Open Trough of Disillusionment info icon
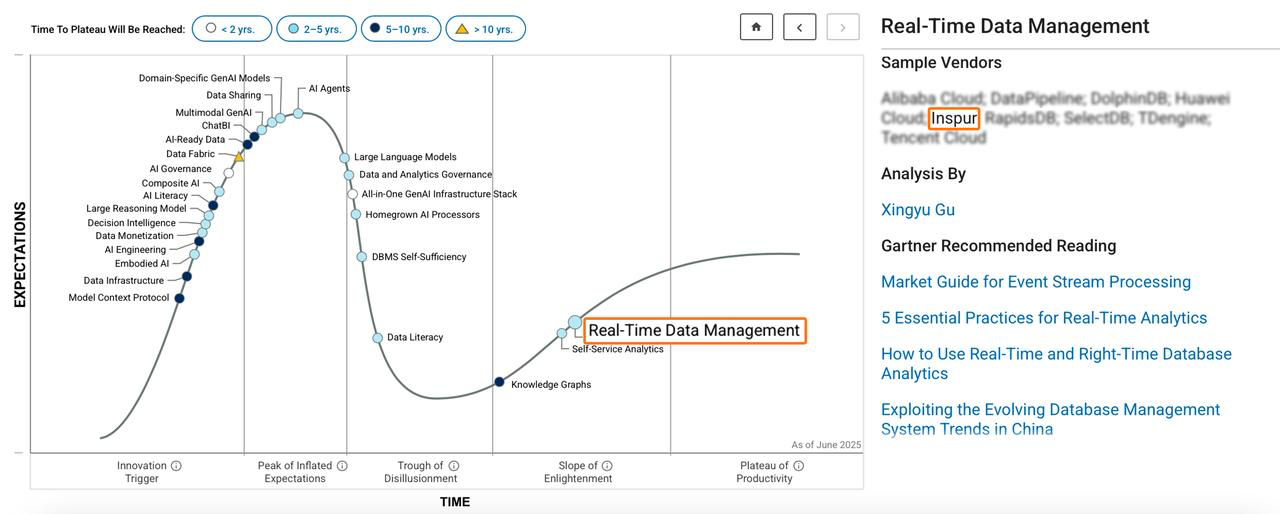 (x=453, y=466)
